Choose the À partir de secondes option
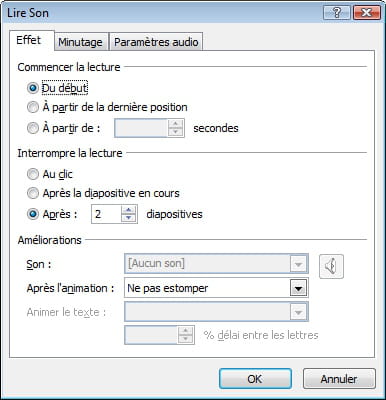 [x=33, y=128]
